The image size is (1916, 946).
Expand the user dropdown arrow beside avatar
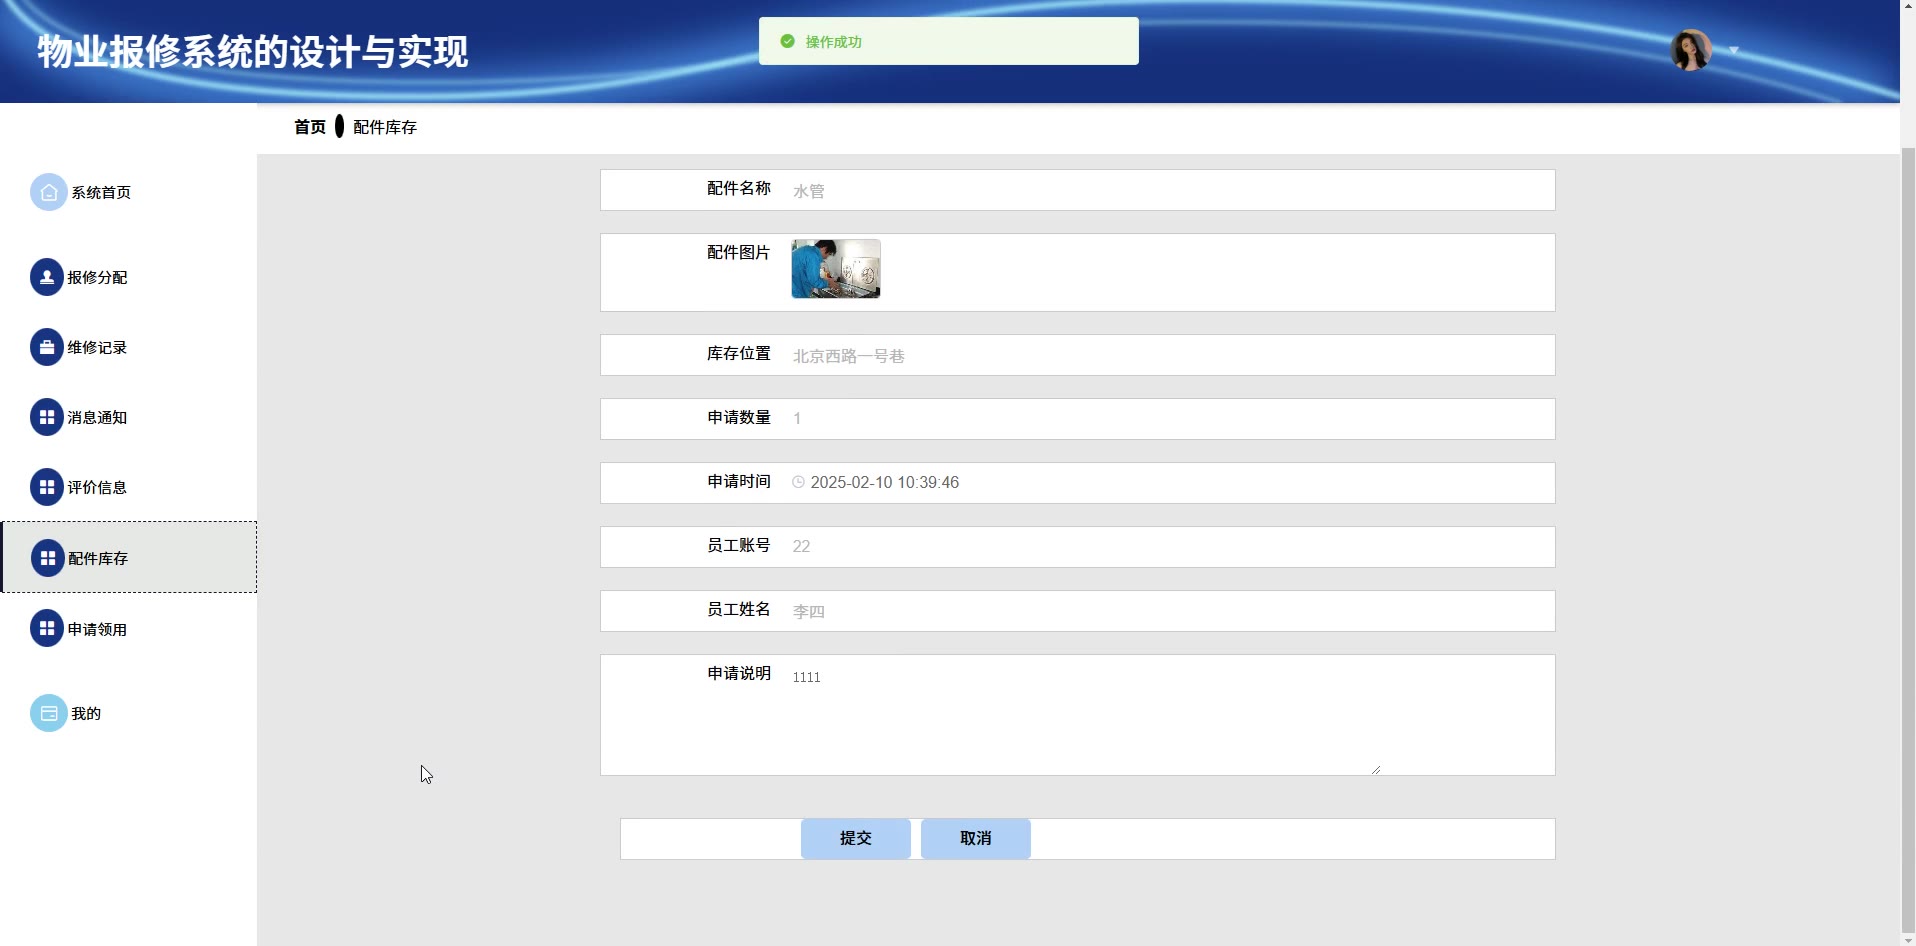point(1734,50)
